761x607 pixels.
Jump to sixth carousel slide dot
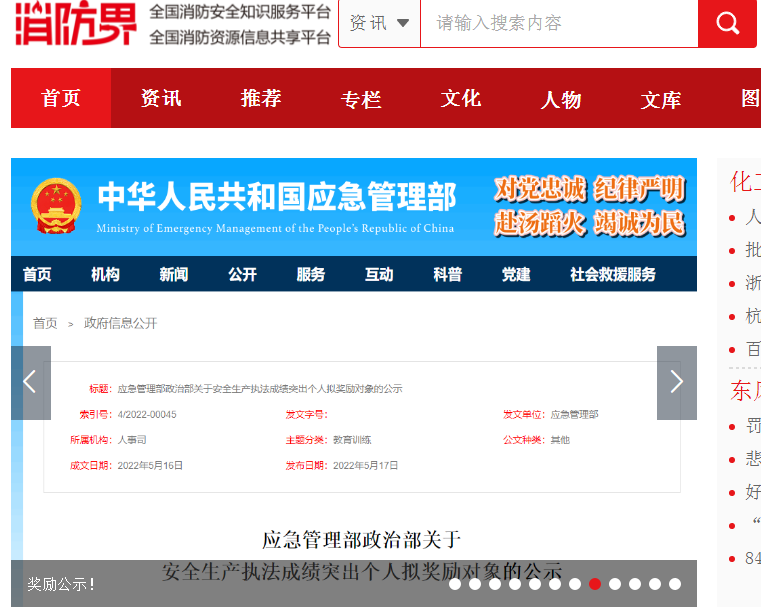pyautogui.click(x=555, y=584)
